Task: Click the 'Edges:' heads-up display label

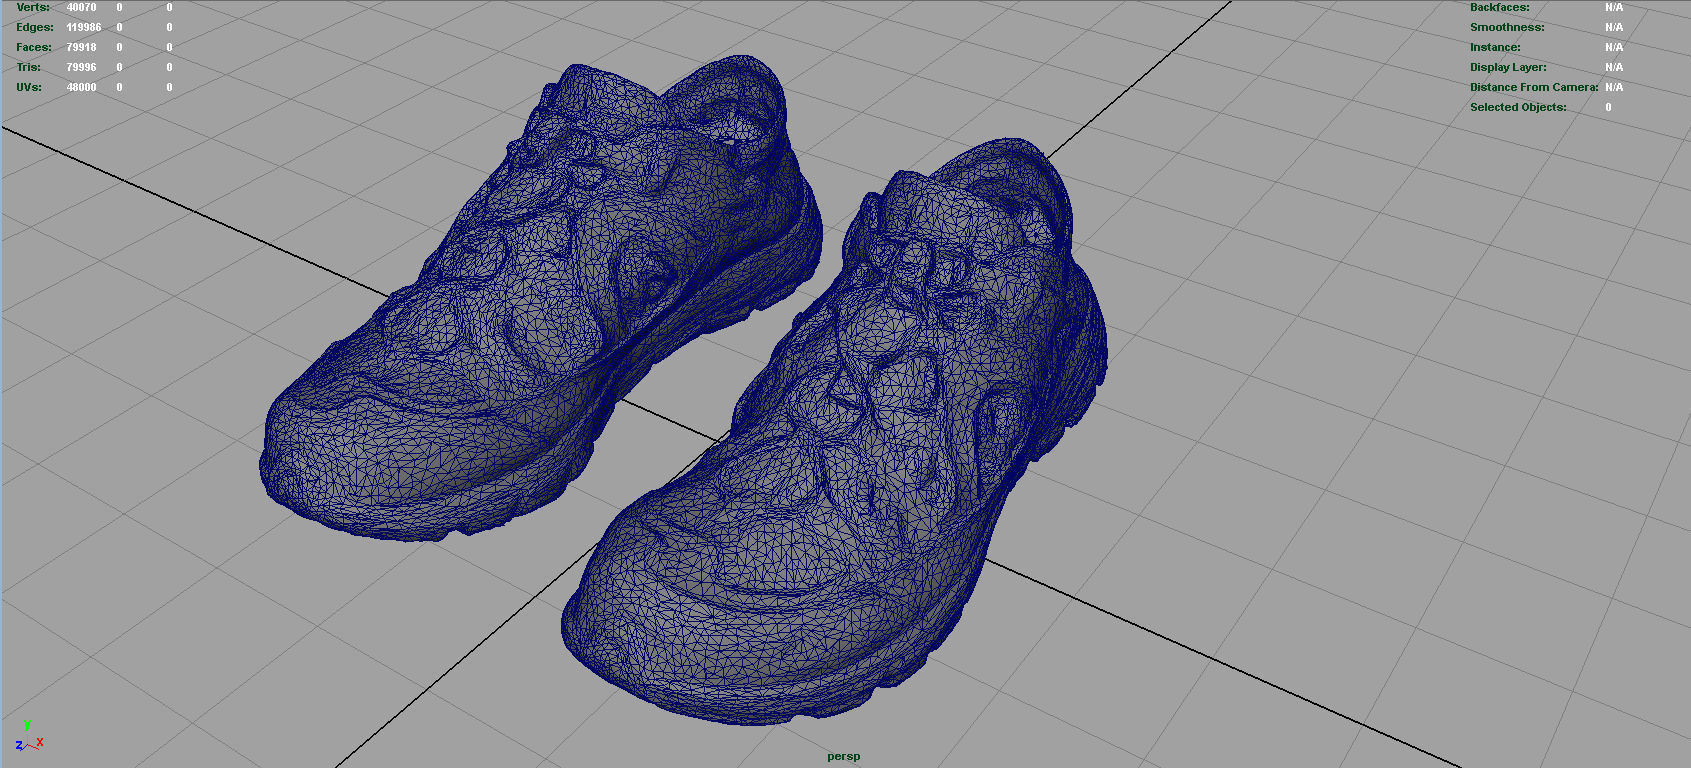Action: [x=35, y=27]
